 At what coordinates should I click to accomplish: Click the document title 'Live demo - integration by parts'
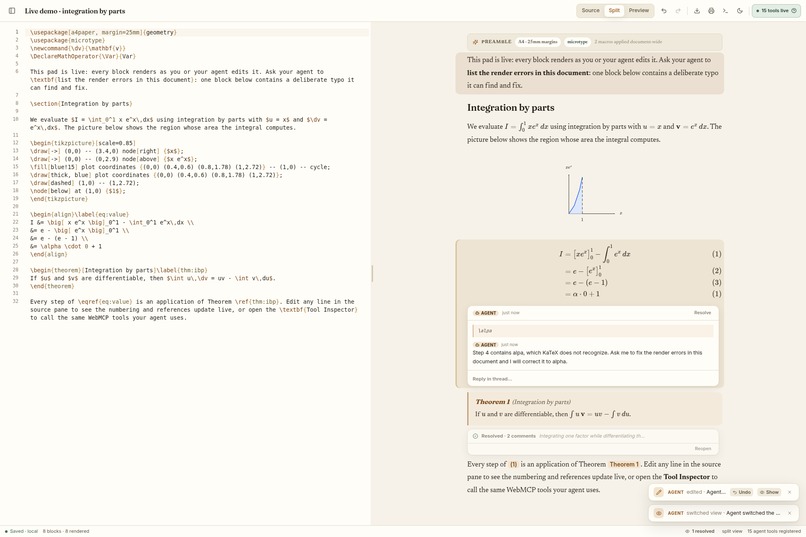coord(75,11)
